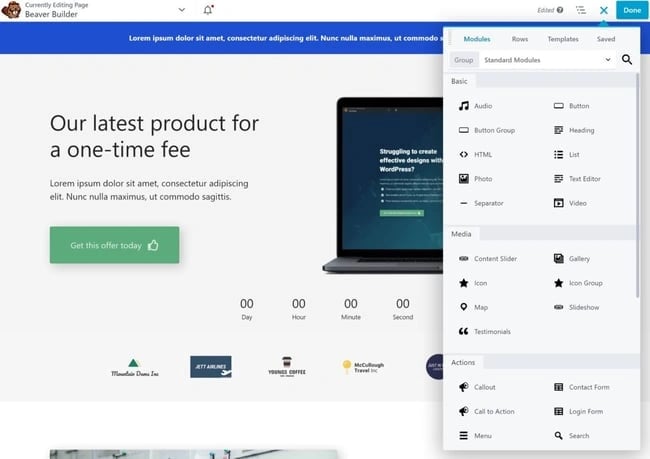The width and height of the screenshot is (650, 459).
Task: Click the Beaver Builder logo
Action: coord(11,10)
